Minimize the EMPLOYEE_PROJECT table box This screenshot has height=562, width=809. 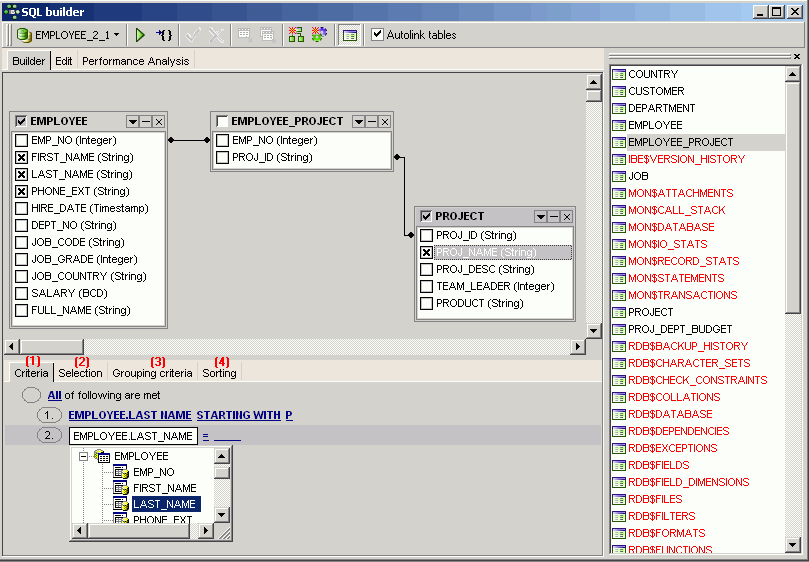point(371,121)
